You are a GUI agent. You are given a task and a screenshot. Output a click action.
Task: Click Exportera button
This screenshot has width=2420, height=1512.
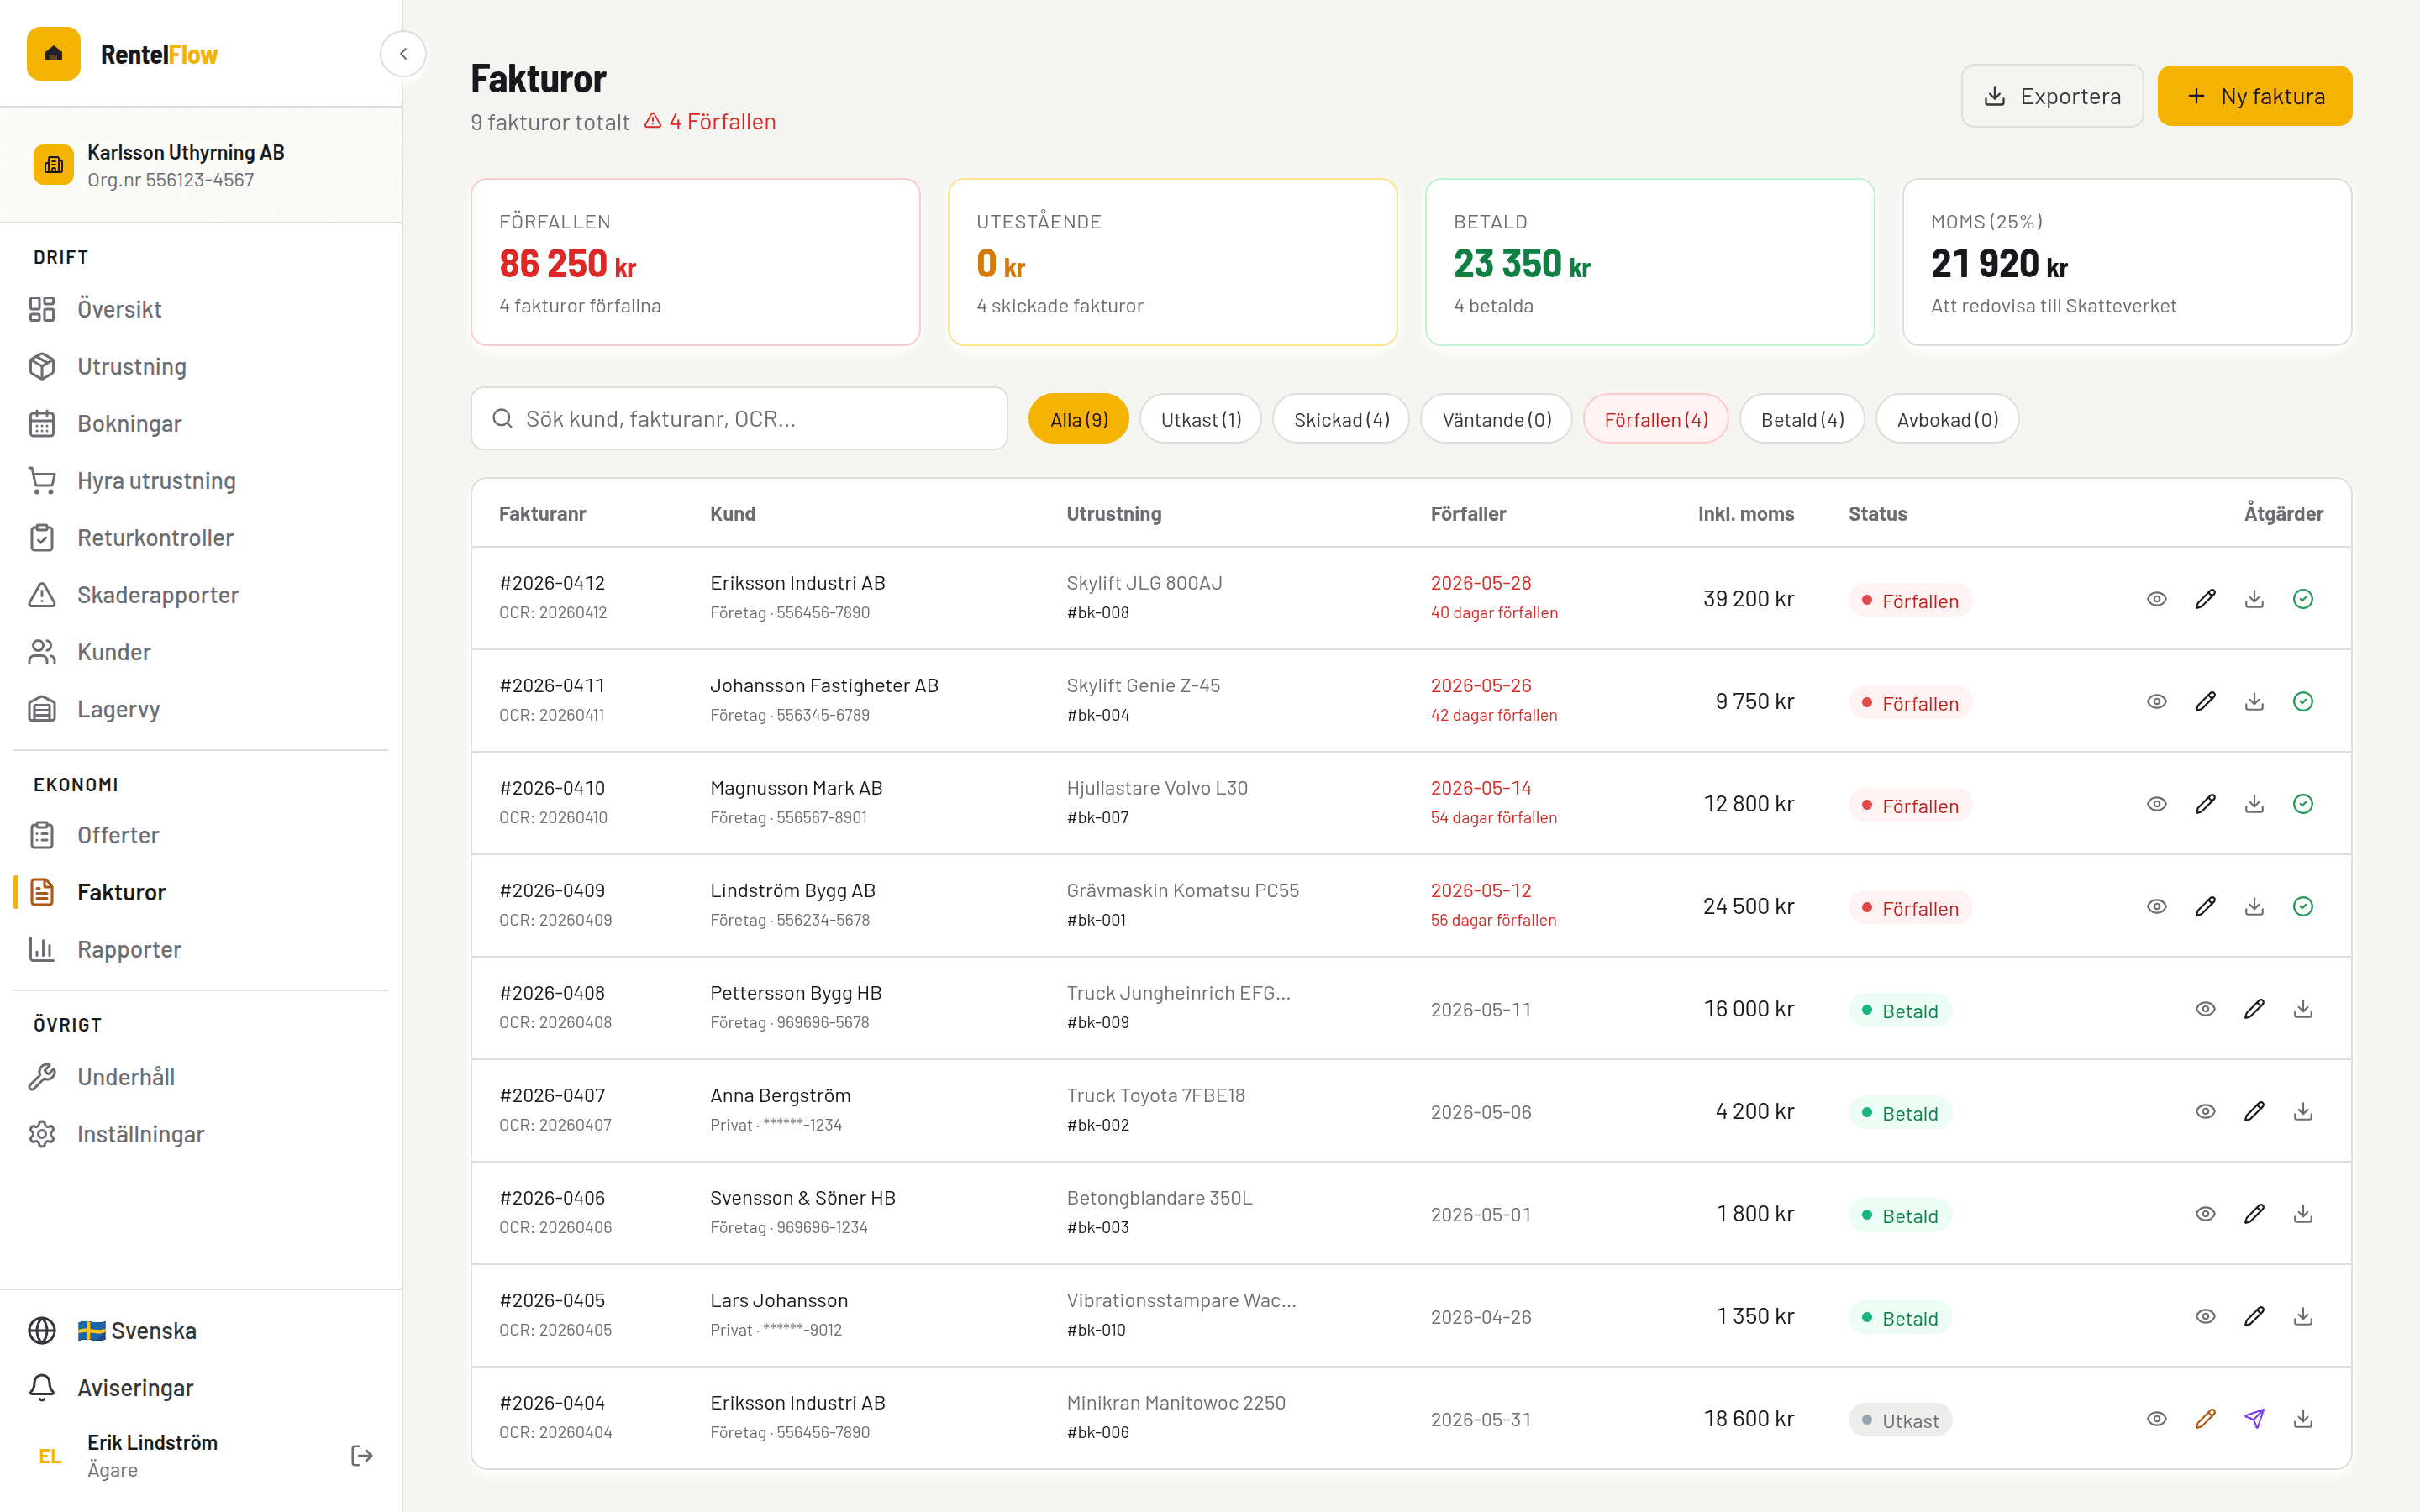pyautogui.click(x=2052, y=96)
